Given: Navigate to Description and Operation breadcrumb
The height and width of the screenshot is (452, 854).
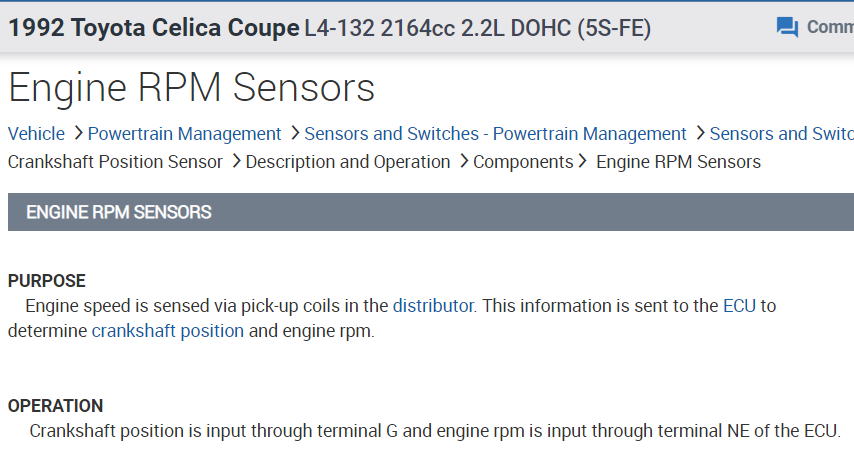Looking at the screenshot, I should pos(348,162).
